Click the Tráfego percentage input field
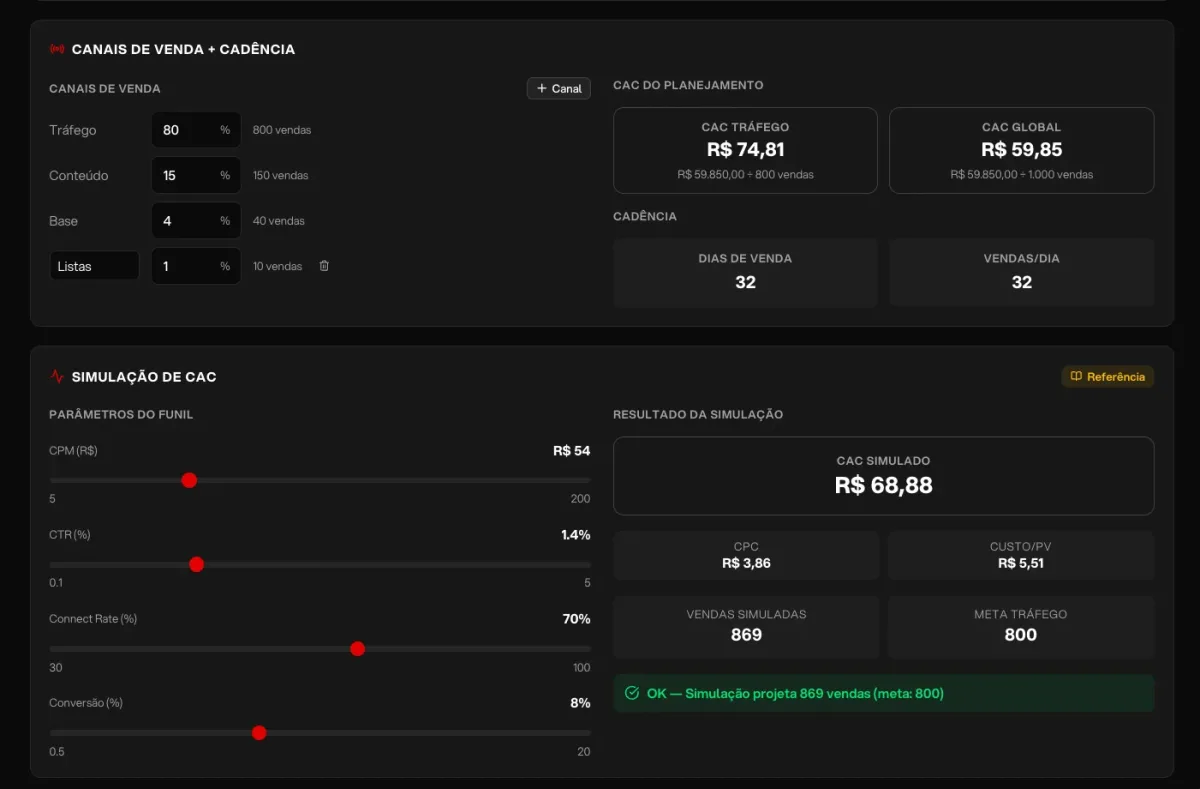 [x=196, y=130]
